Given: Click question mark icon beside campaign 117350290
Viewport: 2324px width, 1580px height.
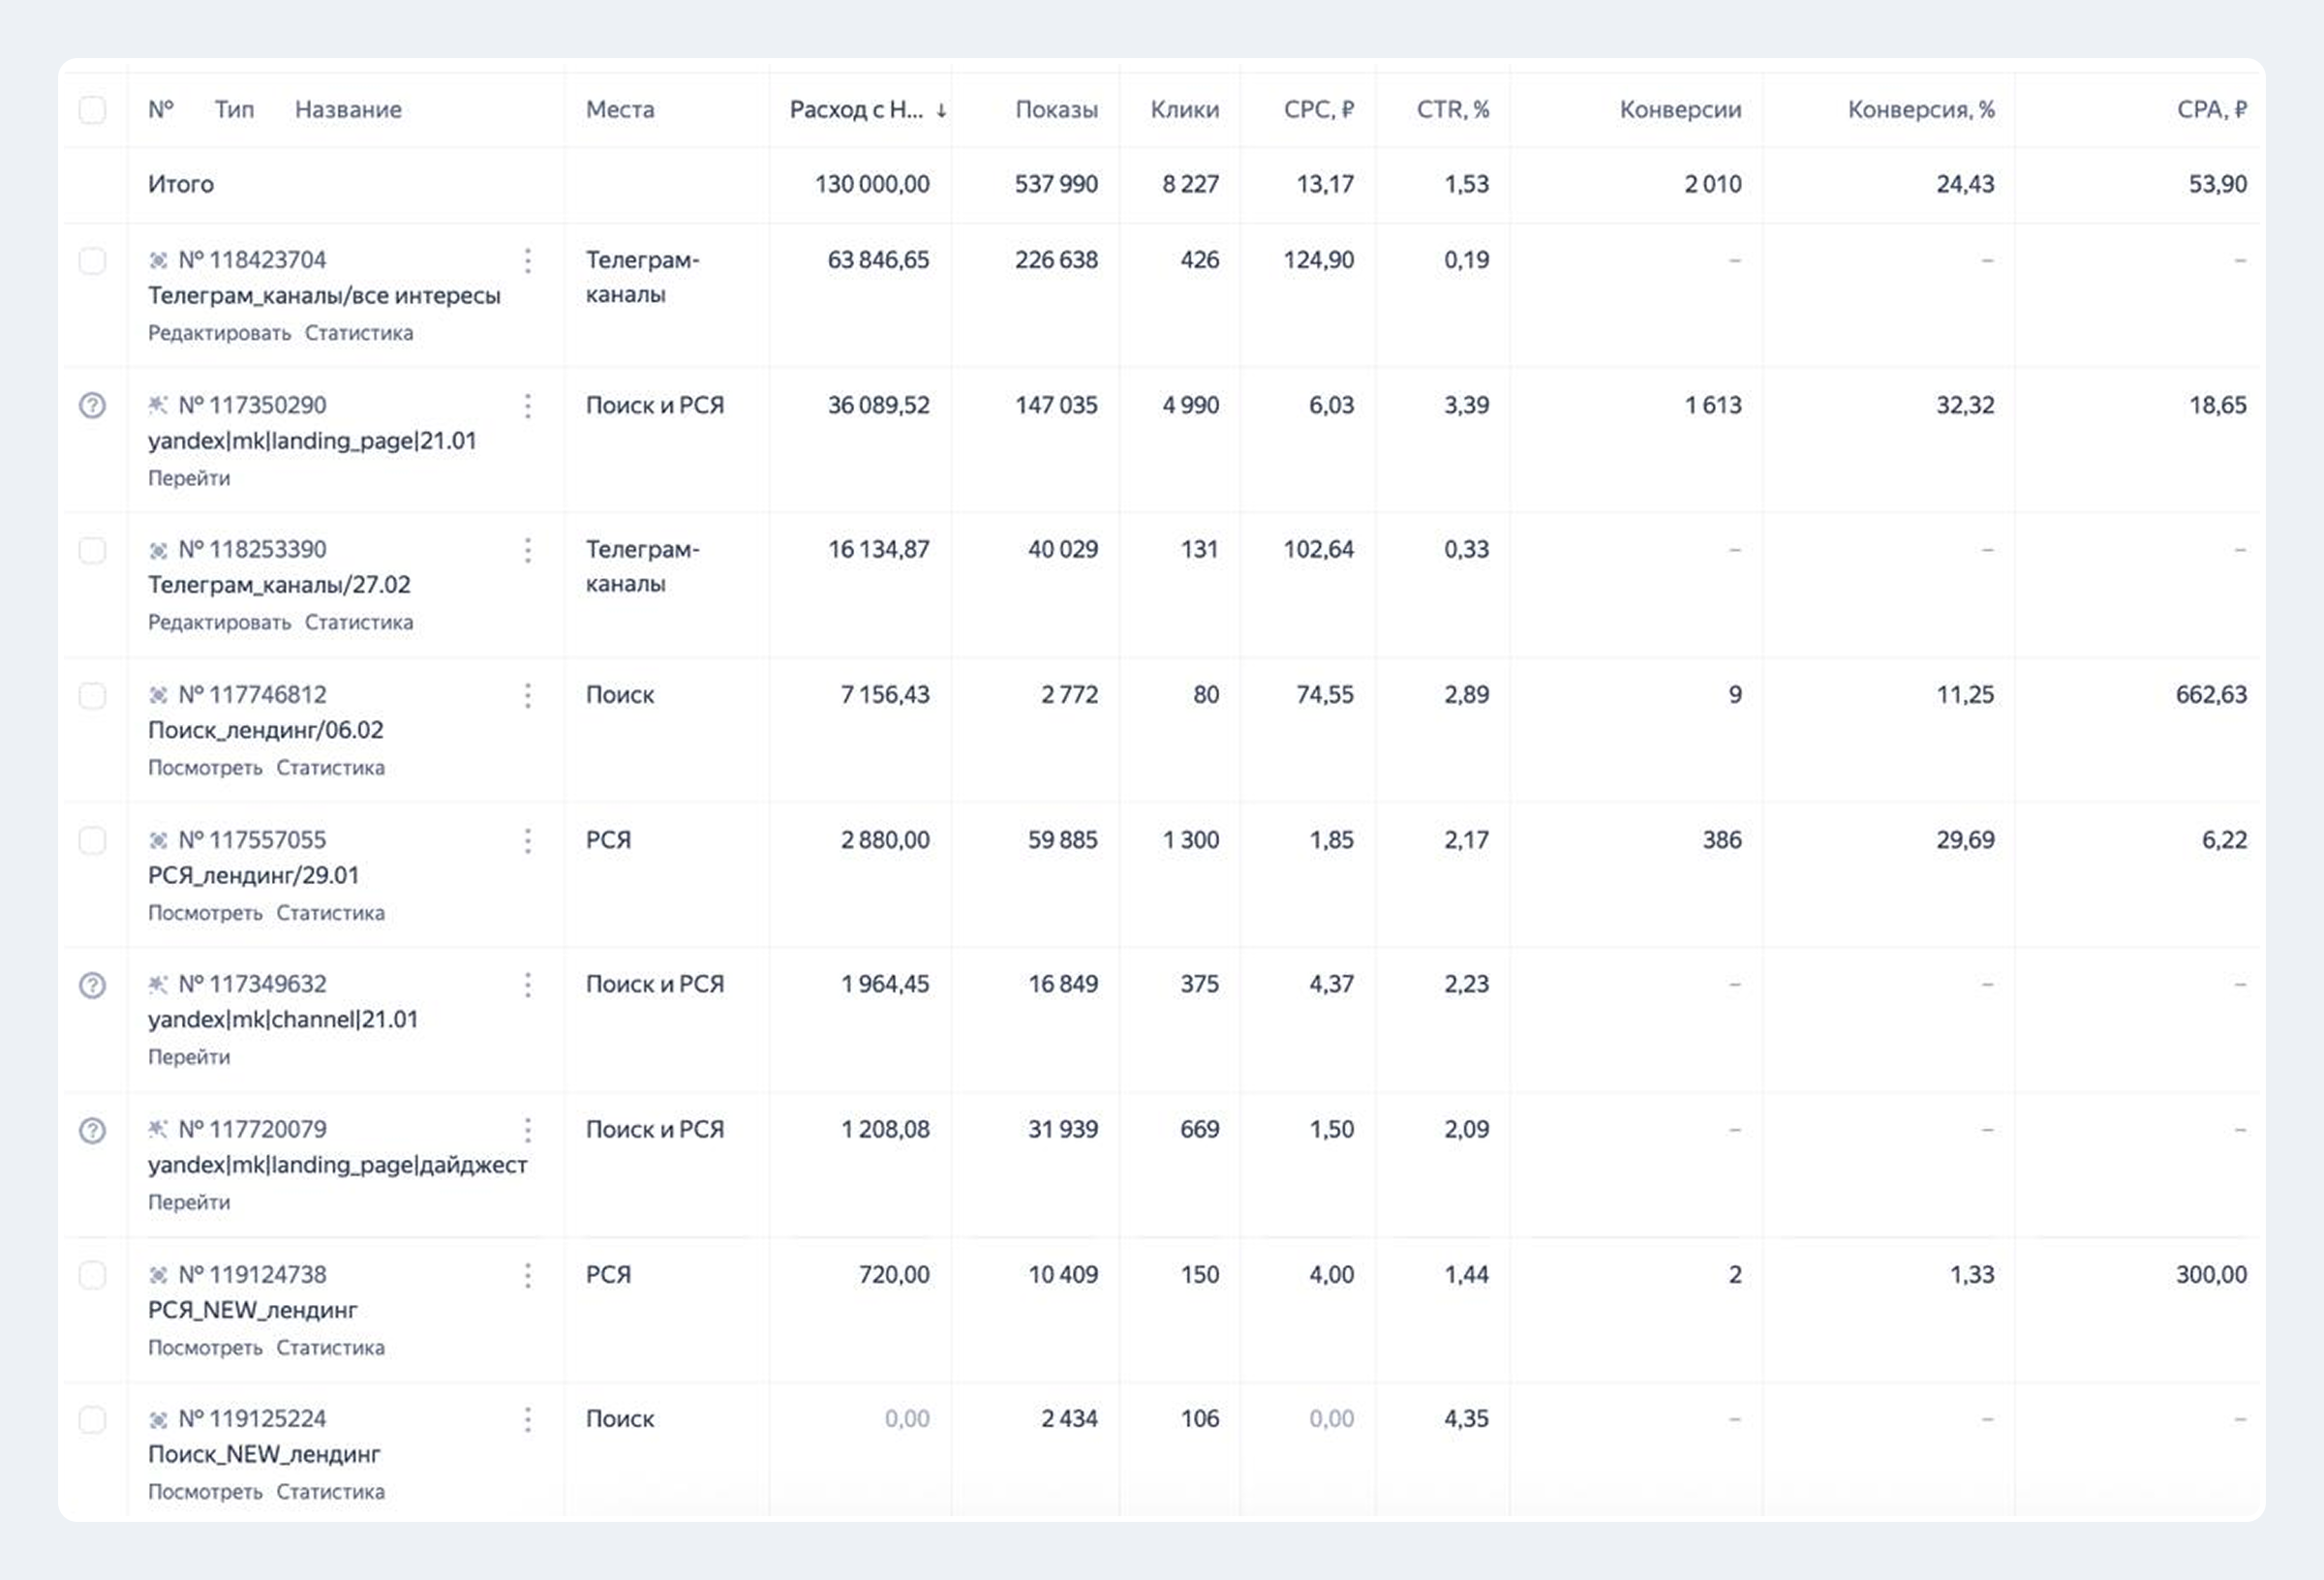Looking at the screenshot, I should click(92, 405).
